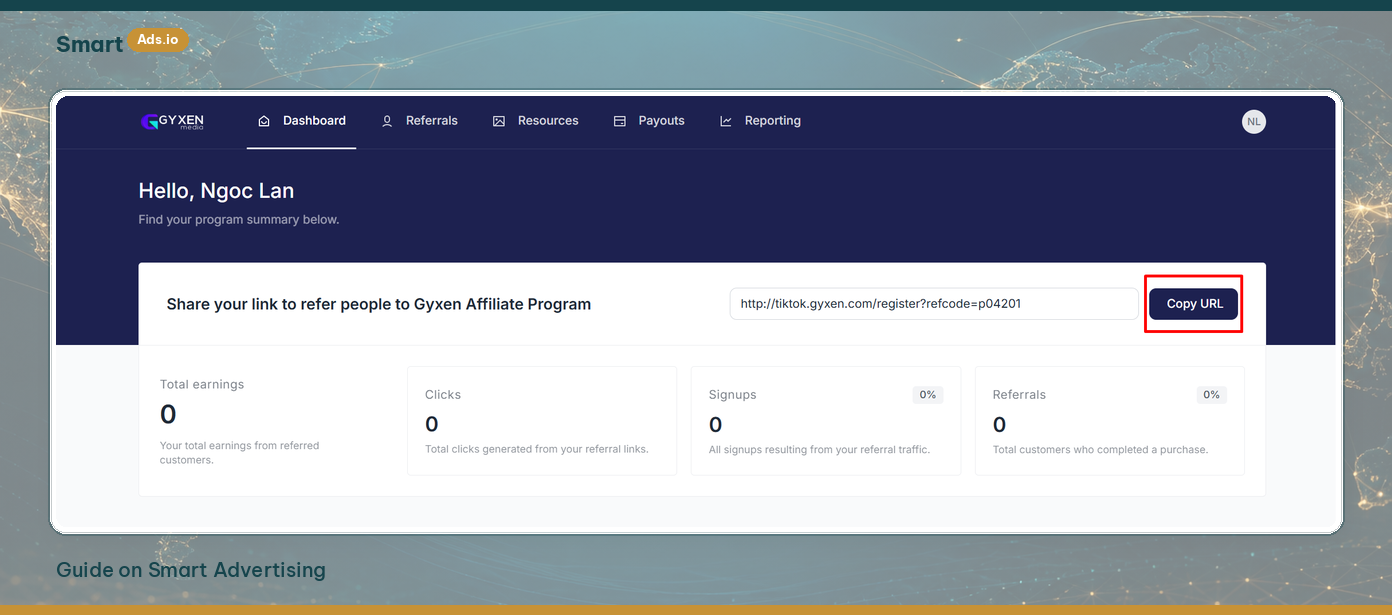The image size is (1392, 615).
Task: Click the Referrals card value 0
Action: 1000,425
